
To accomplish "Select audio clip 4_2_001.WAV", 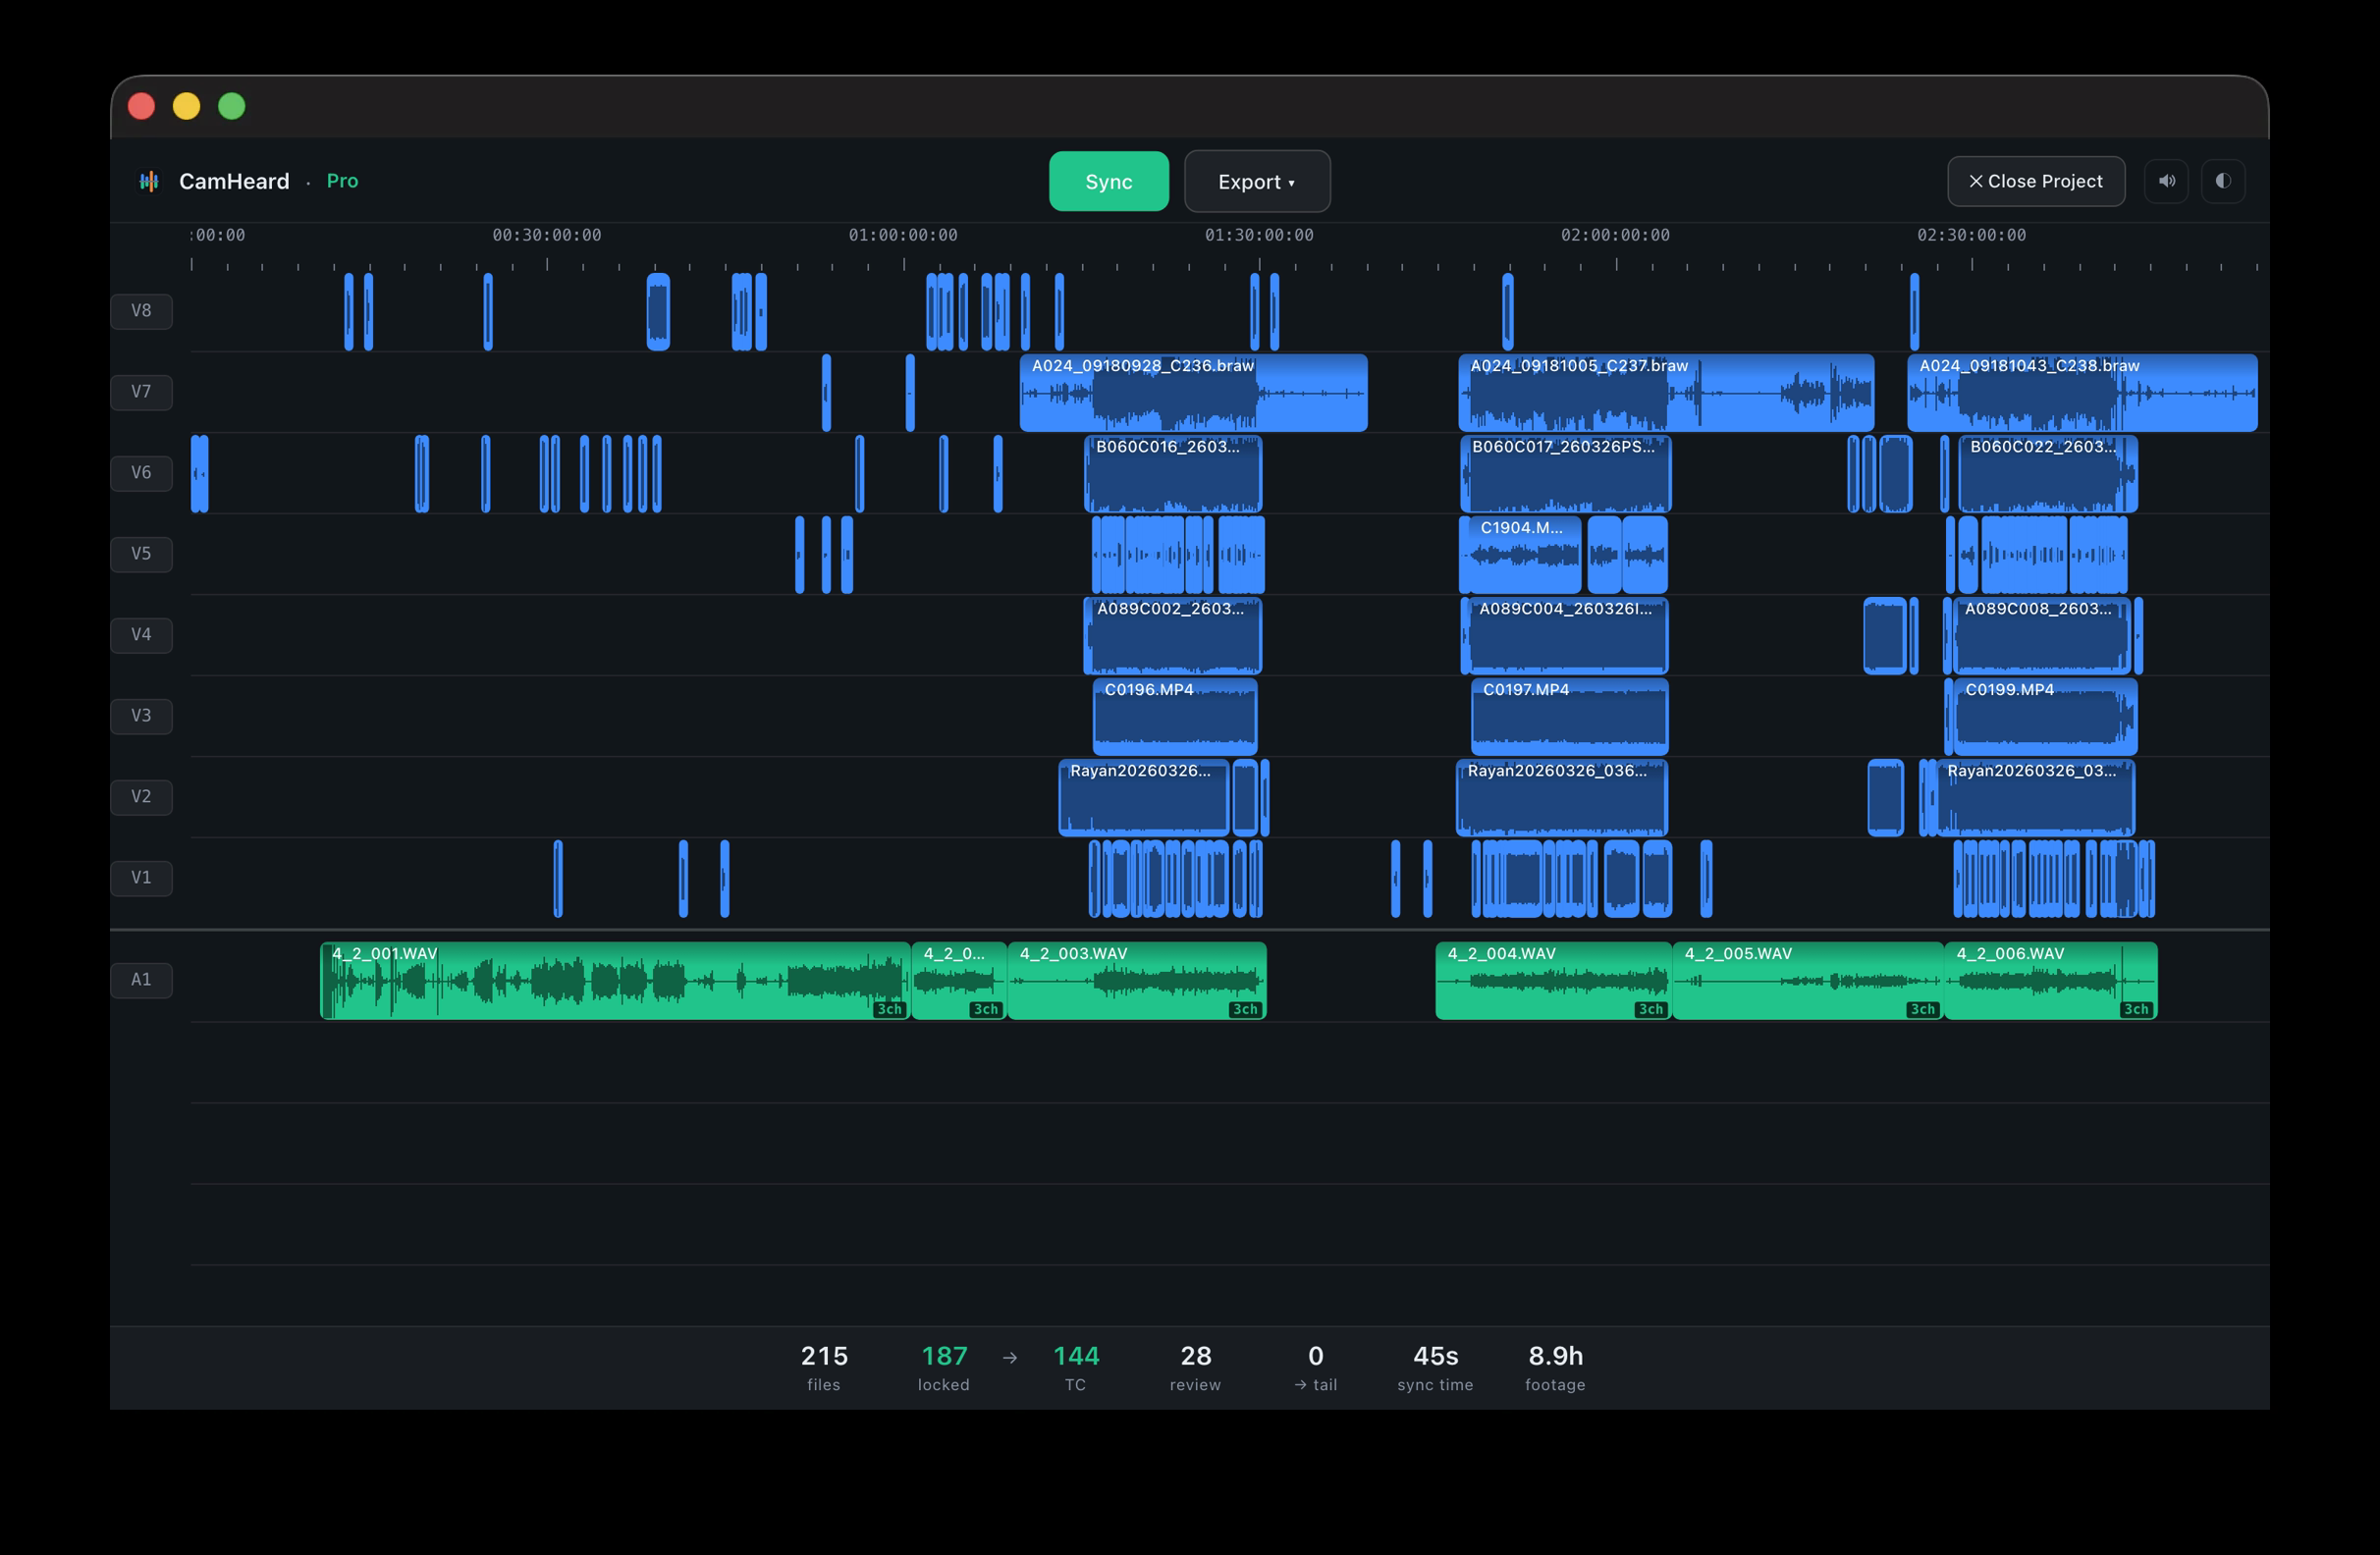I will click(x=615, y=981).
